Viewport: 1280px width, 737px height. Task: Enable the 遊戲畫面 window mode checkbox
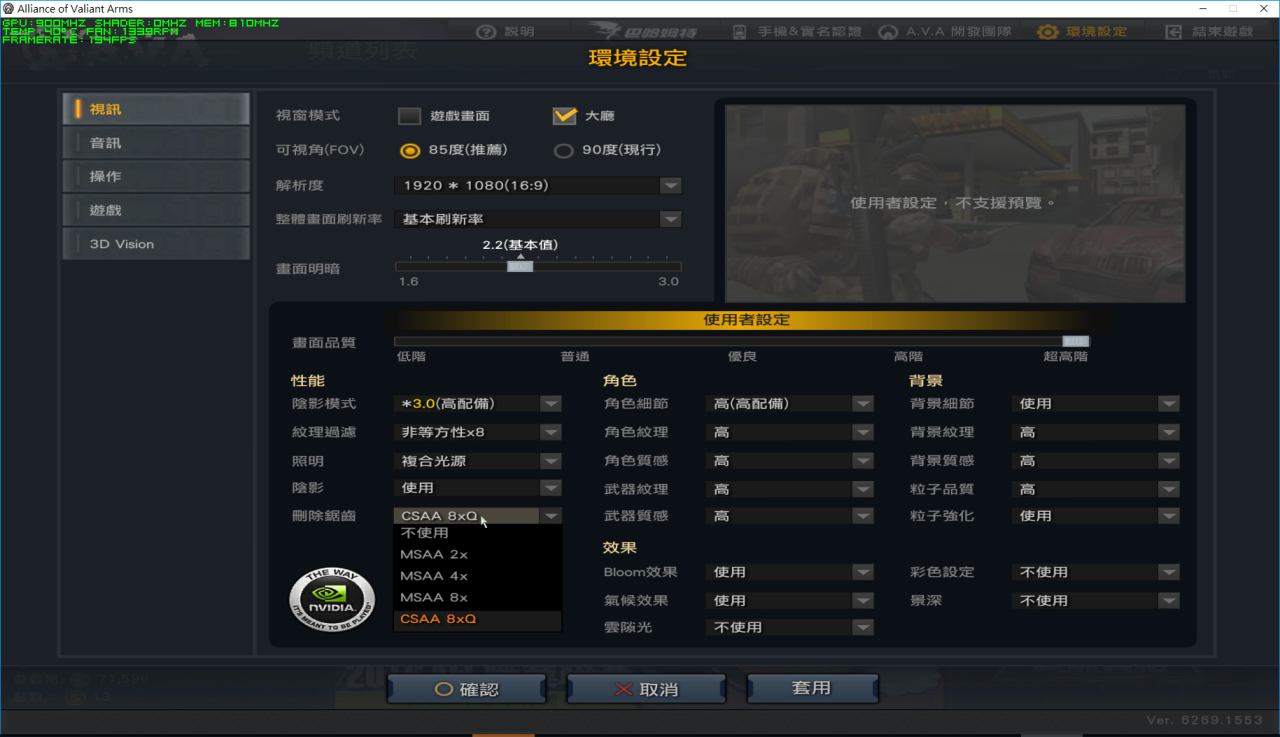(409, 116)
